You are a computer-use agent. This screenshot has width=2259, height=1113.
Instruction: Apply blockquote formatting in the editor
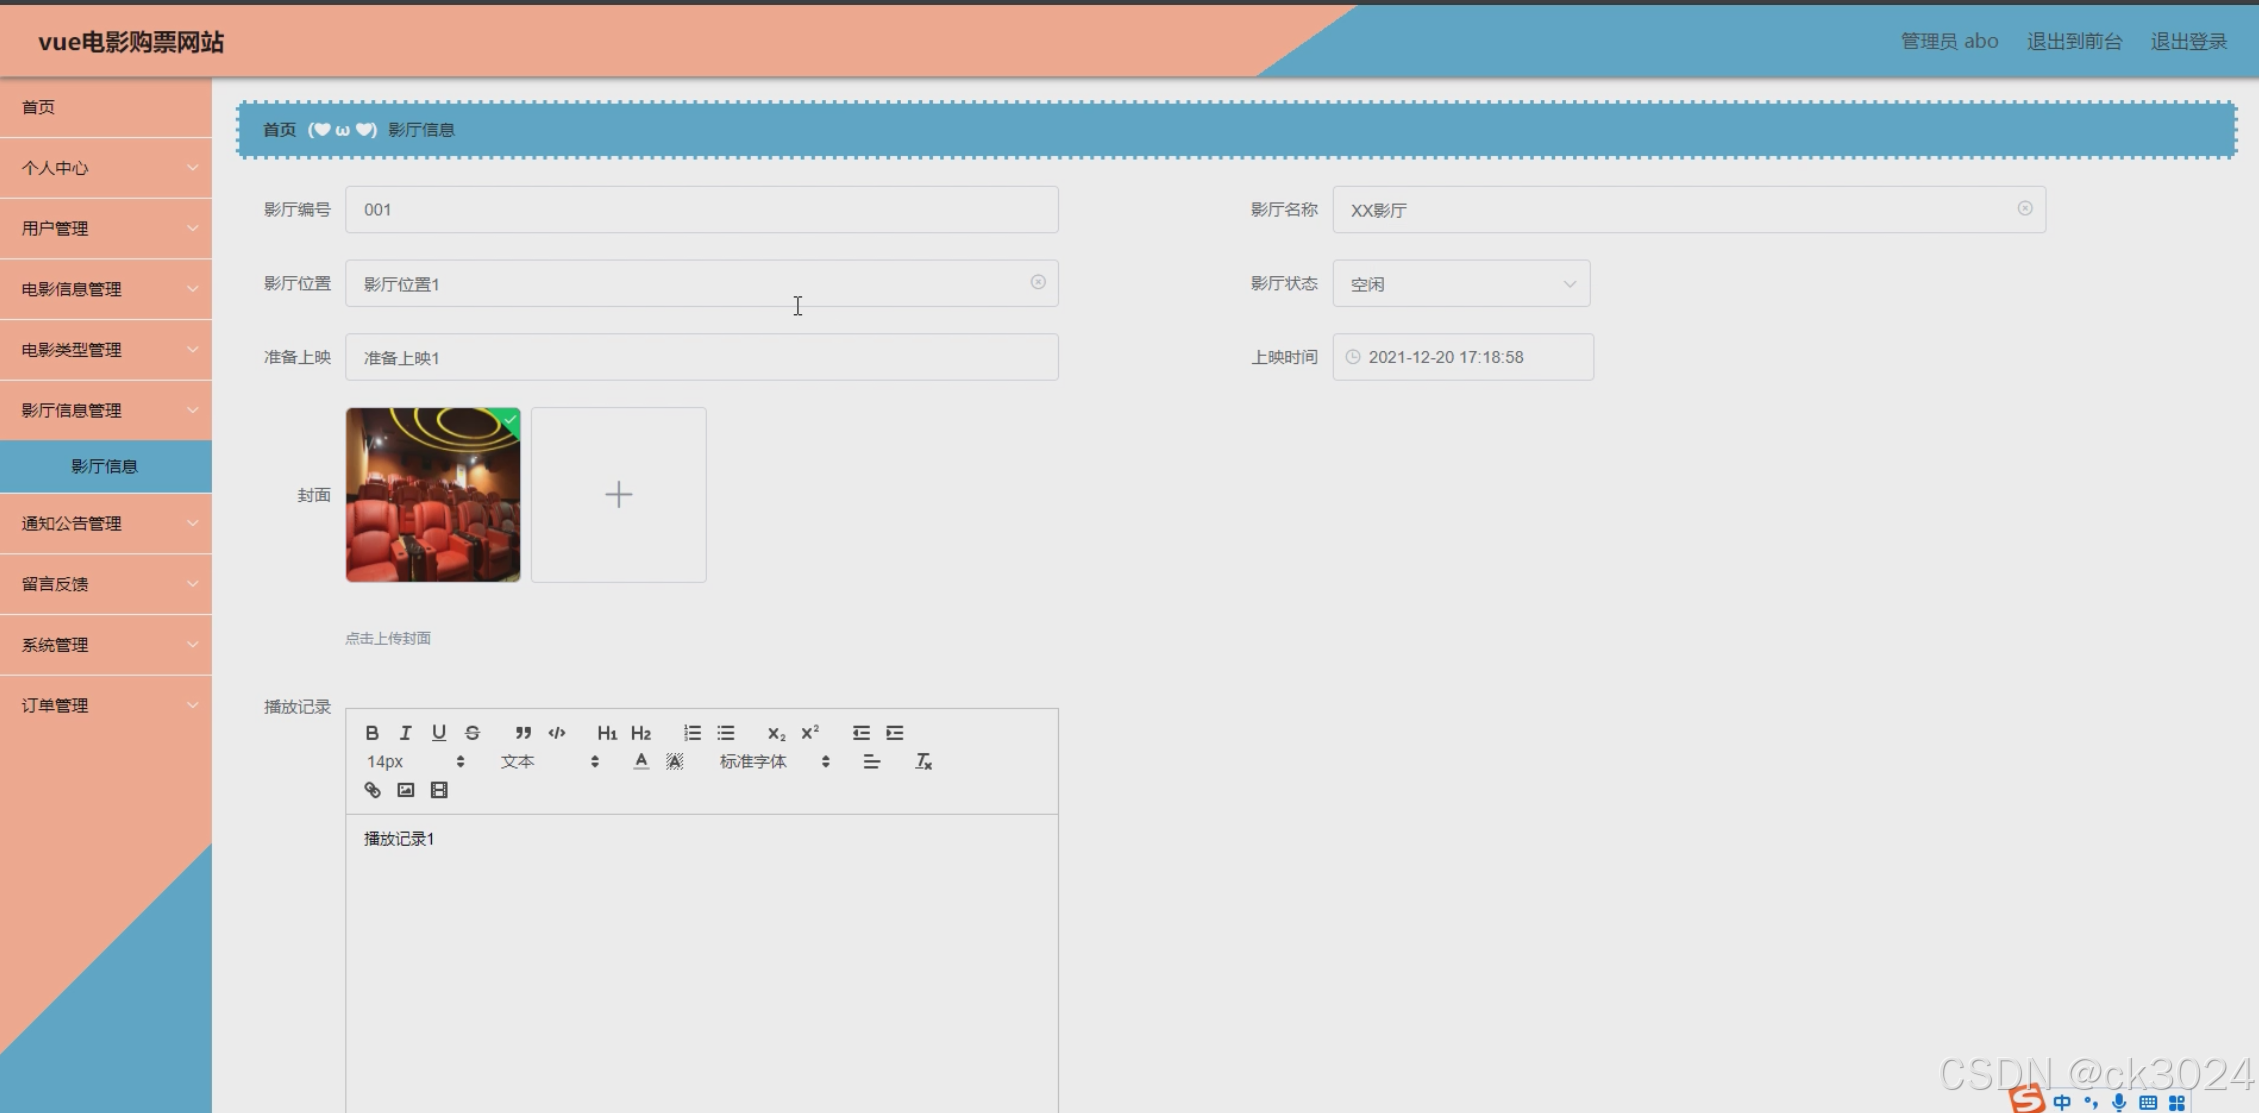coord(523,733)
